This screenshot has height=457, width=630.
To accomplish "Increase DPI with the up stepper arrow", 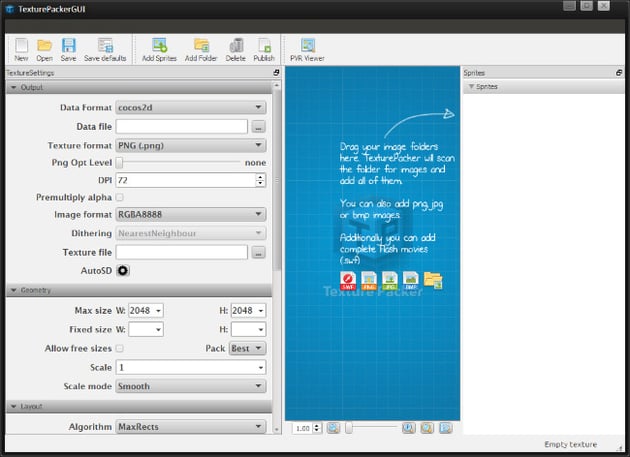I will coord(261,177).
